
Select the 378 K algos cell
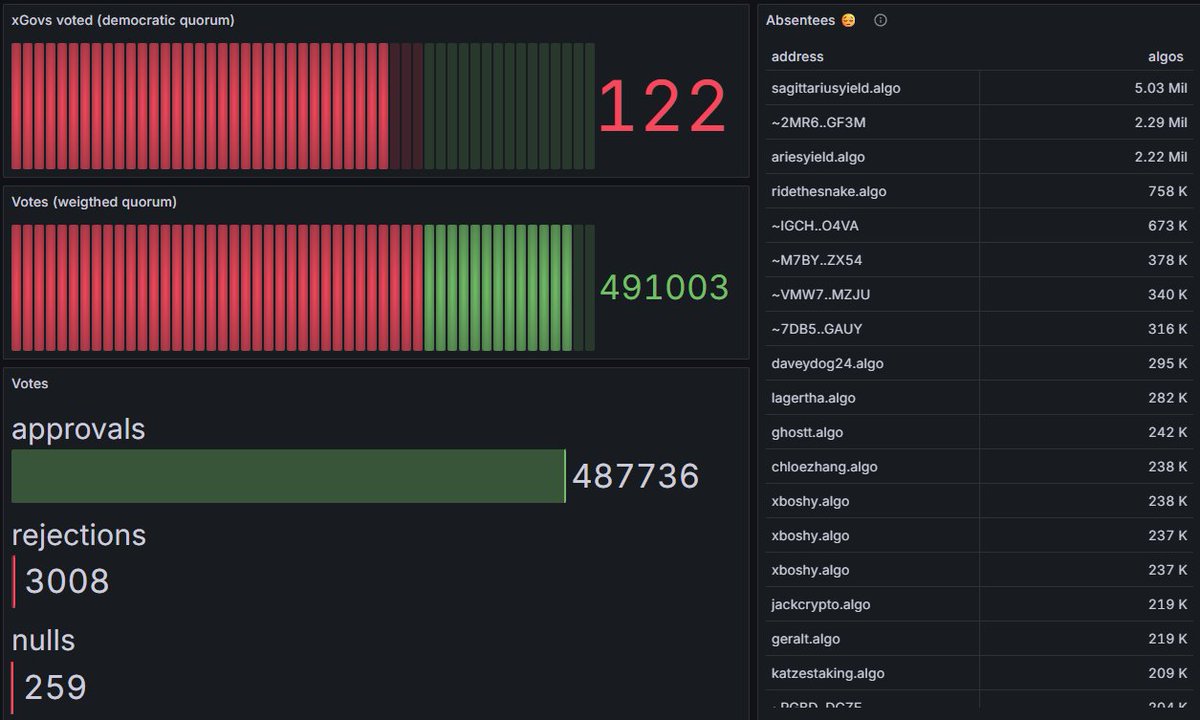(x=1087, y=260)
